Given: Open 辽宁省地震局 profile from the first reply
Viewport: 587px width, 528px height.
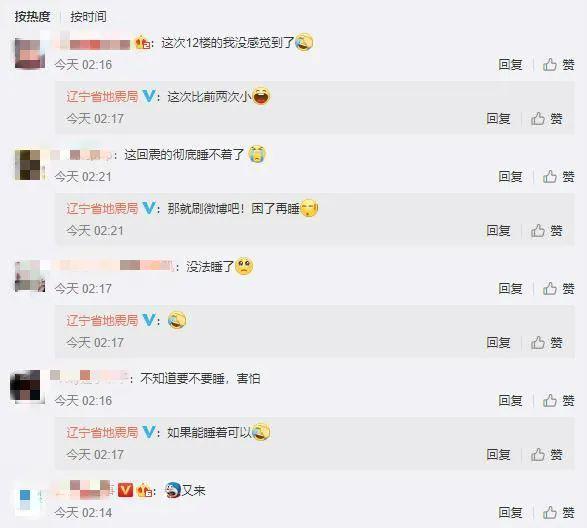Looking at the screenshot, I should (x=102, y=97).
